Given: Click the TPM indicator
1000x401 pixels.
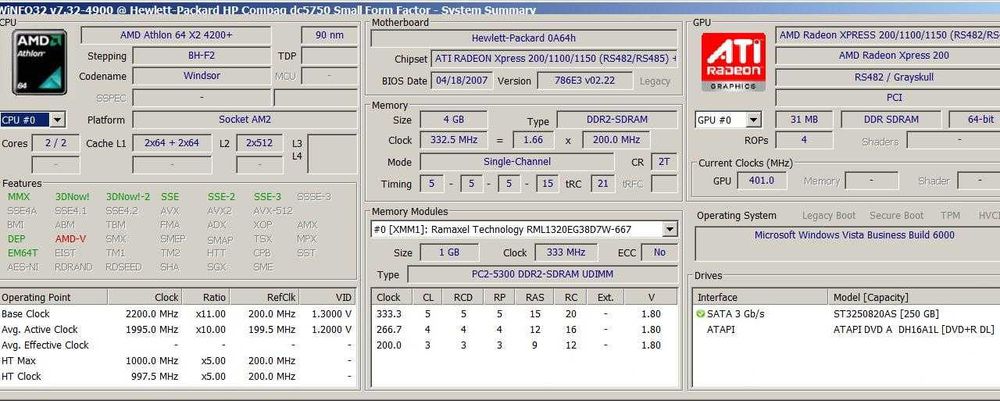Looking at the screenshot, I should 950,215.
